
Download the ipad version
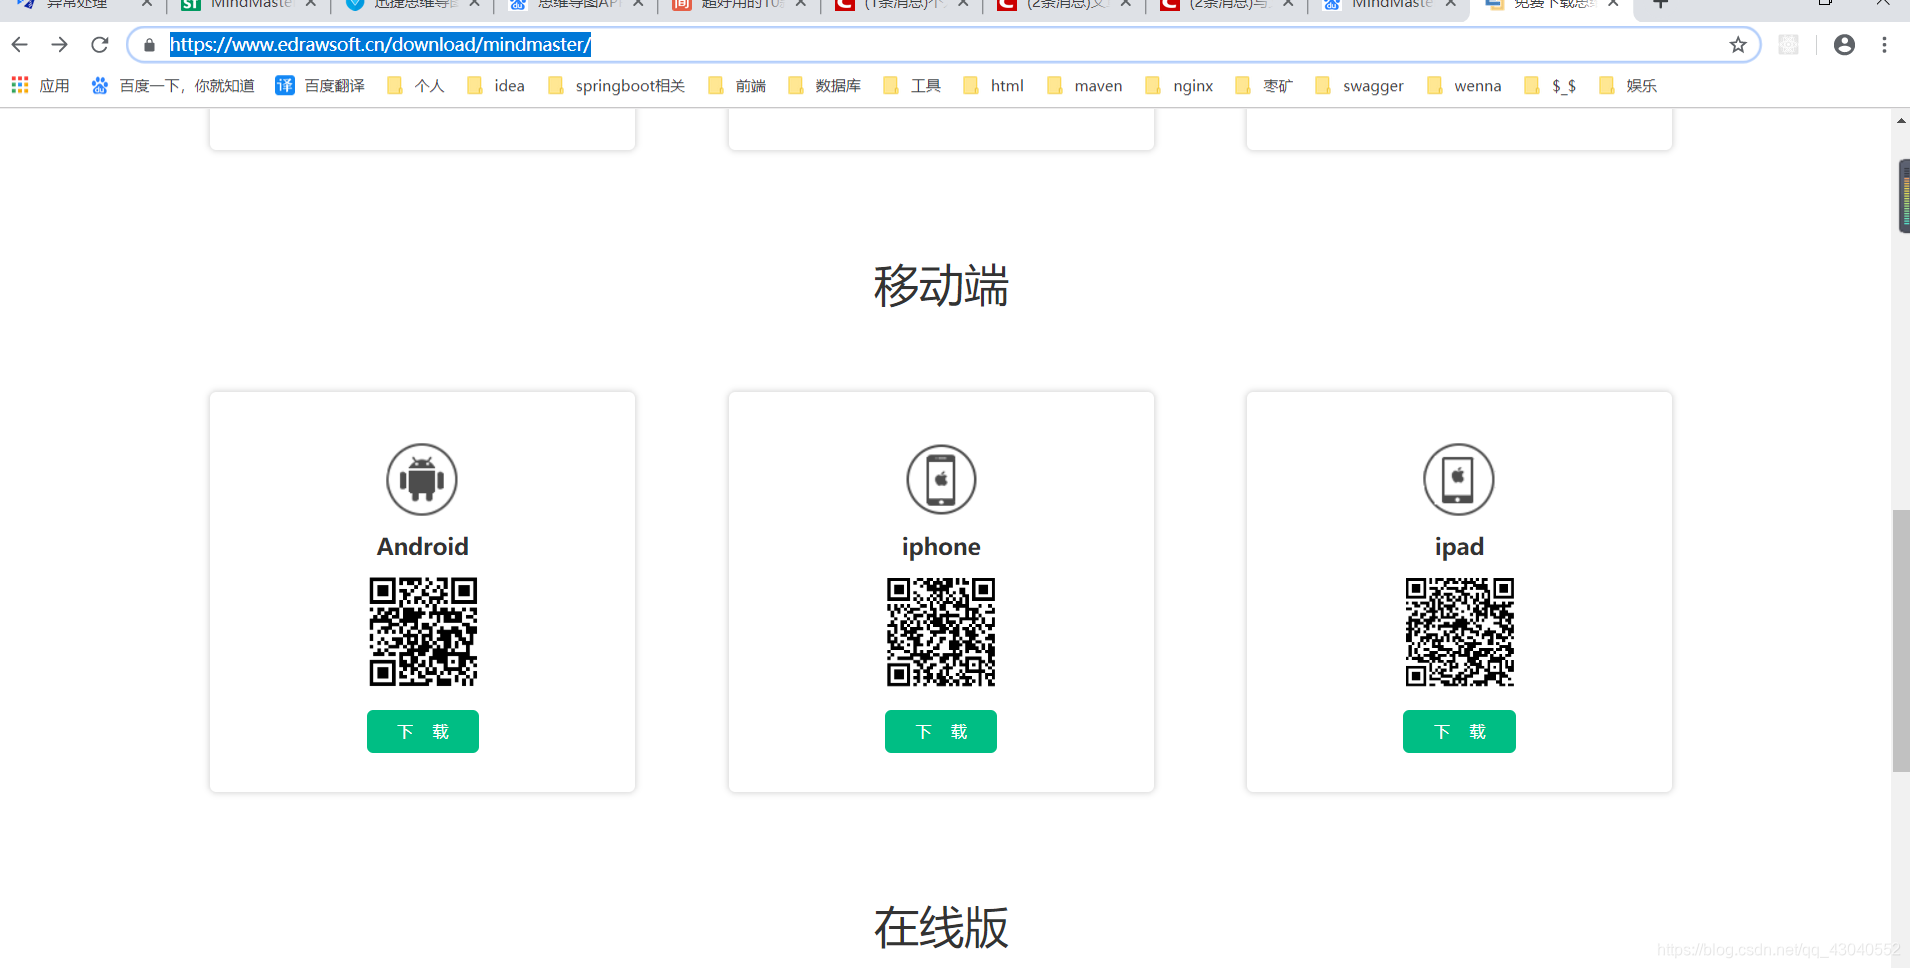point(1459,732)
